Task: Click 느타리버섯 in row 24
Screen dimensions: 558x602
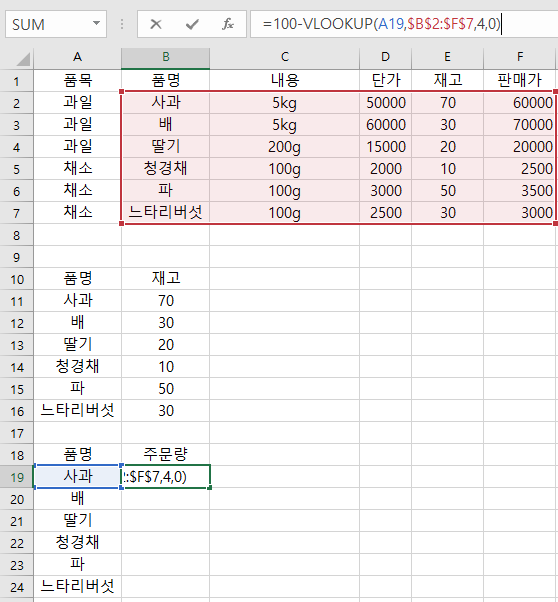Action: (77, 587)
